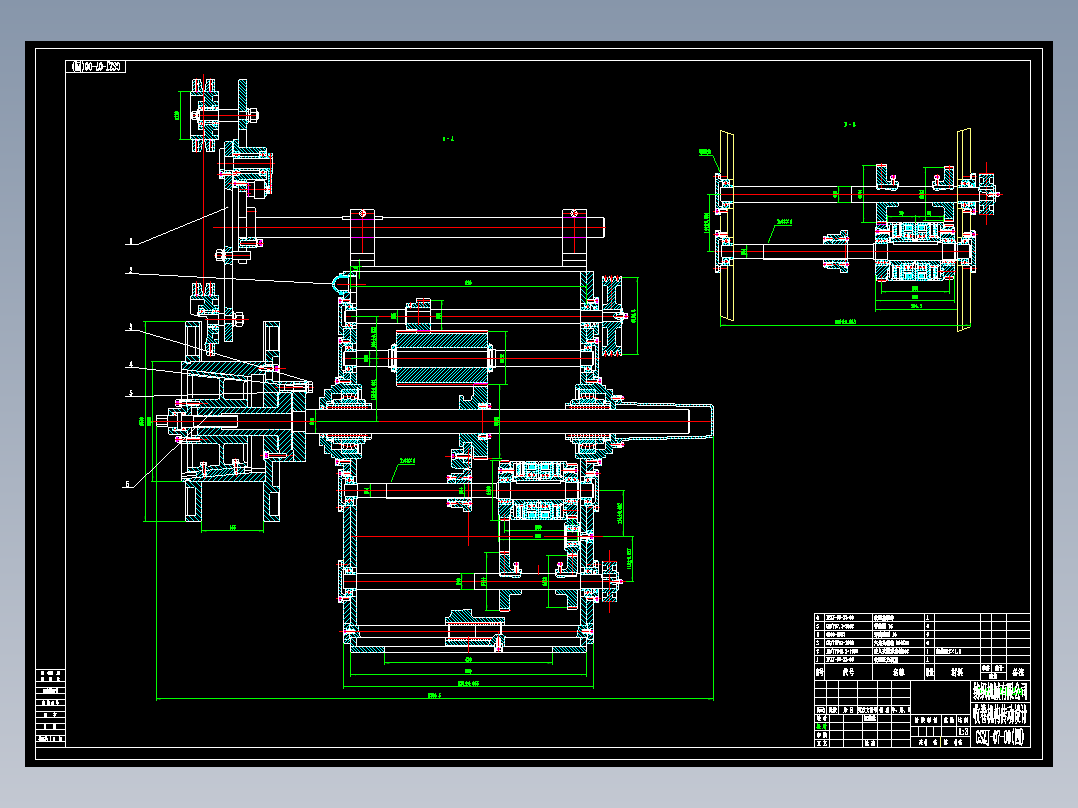
Task: Select the part callout numbered 4
Action: coord(131,364)
